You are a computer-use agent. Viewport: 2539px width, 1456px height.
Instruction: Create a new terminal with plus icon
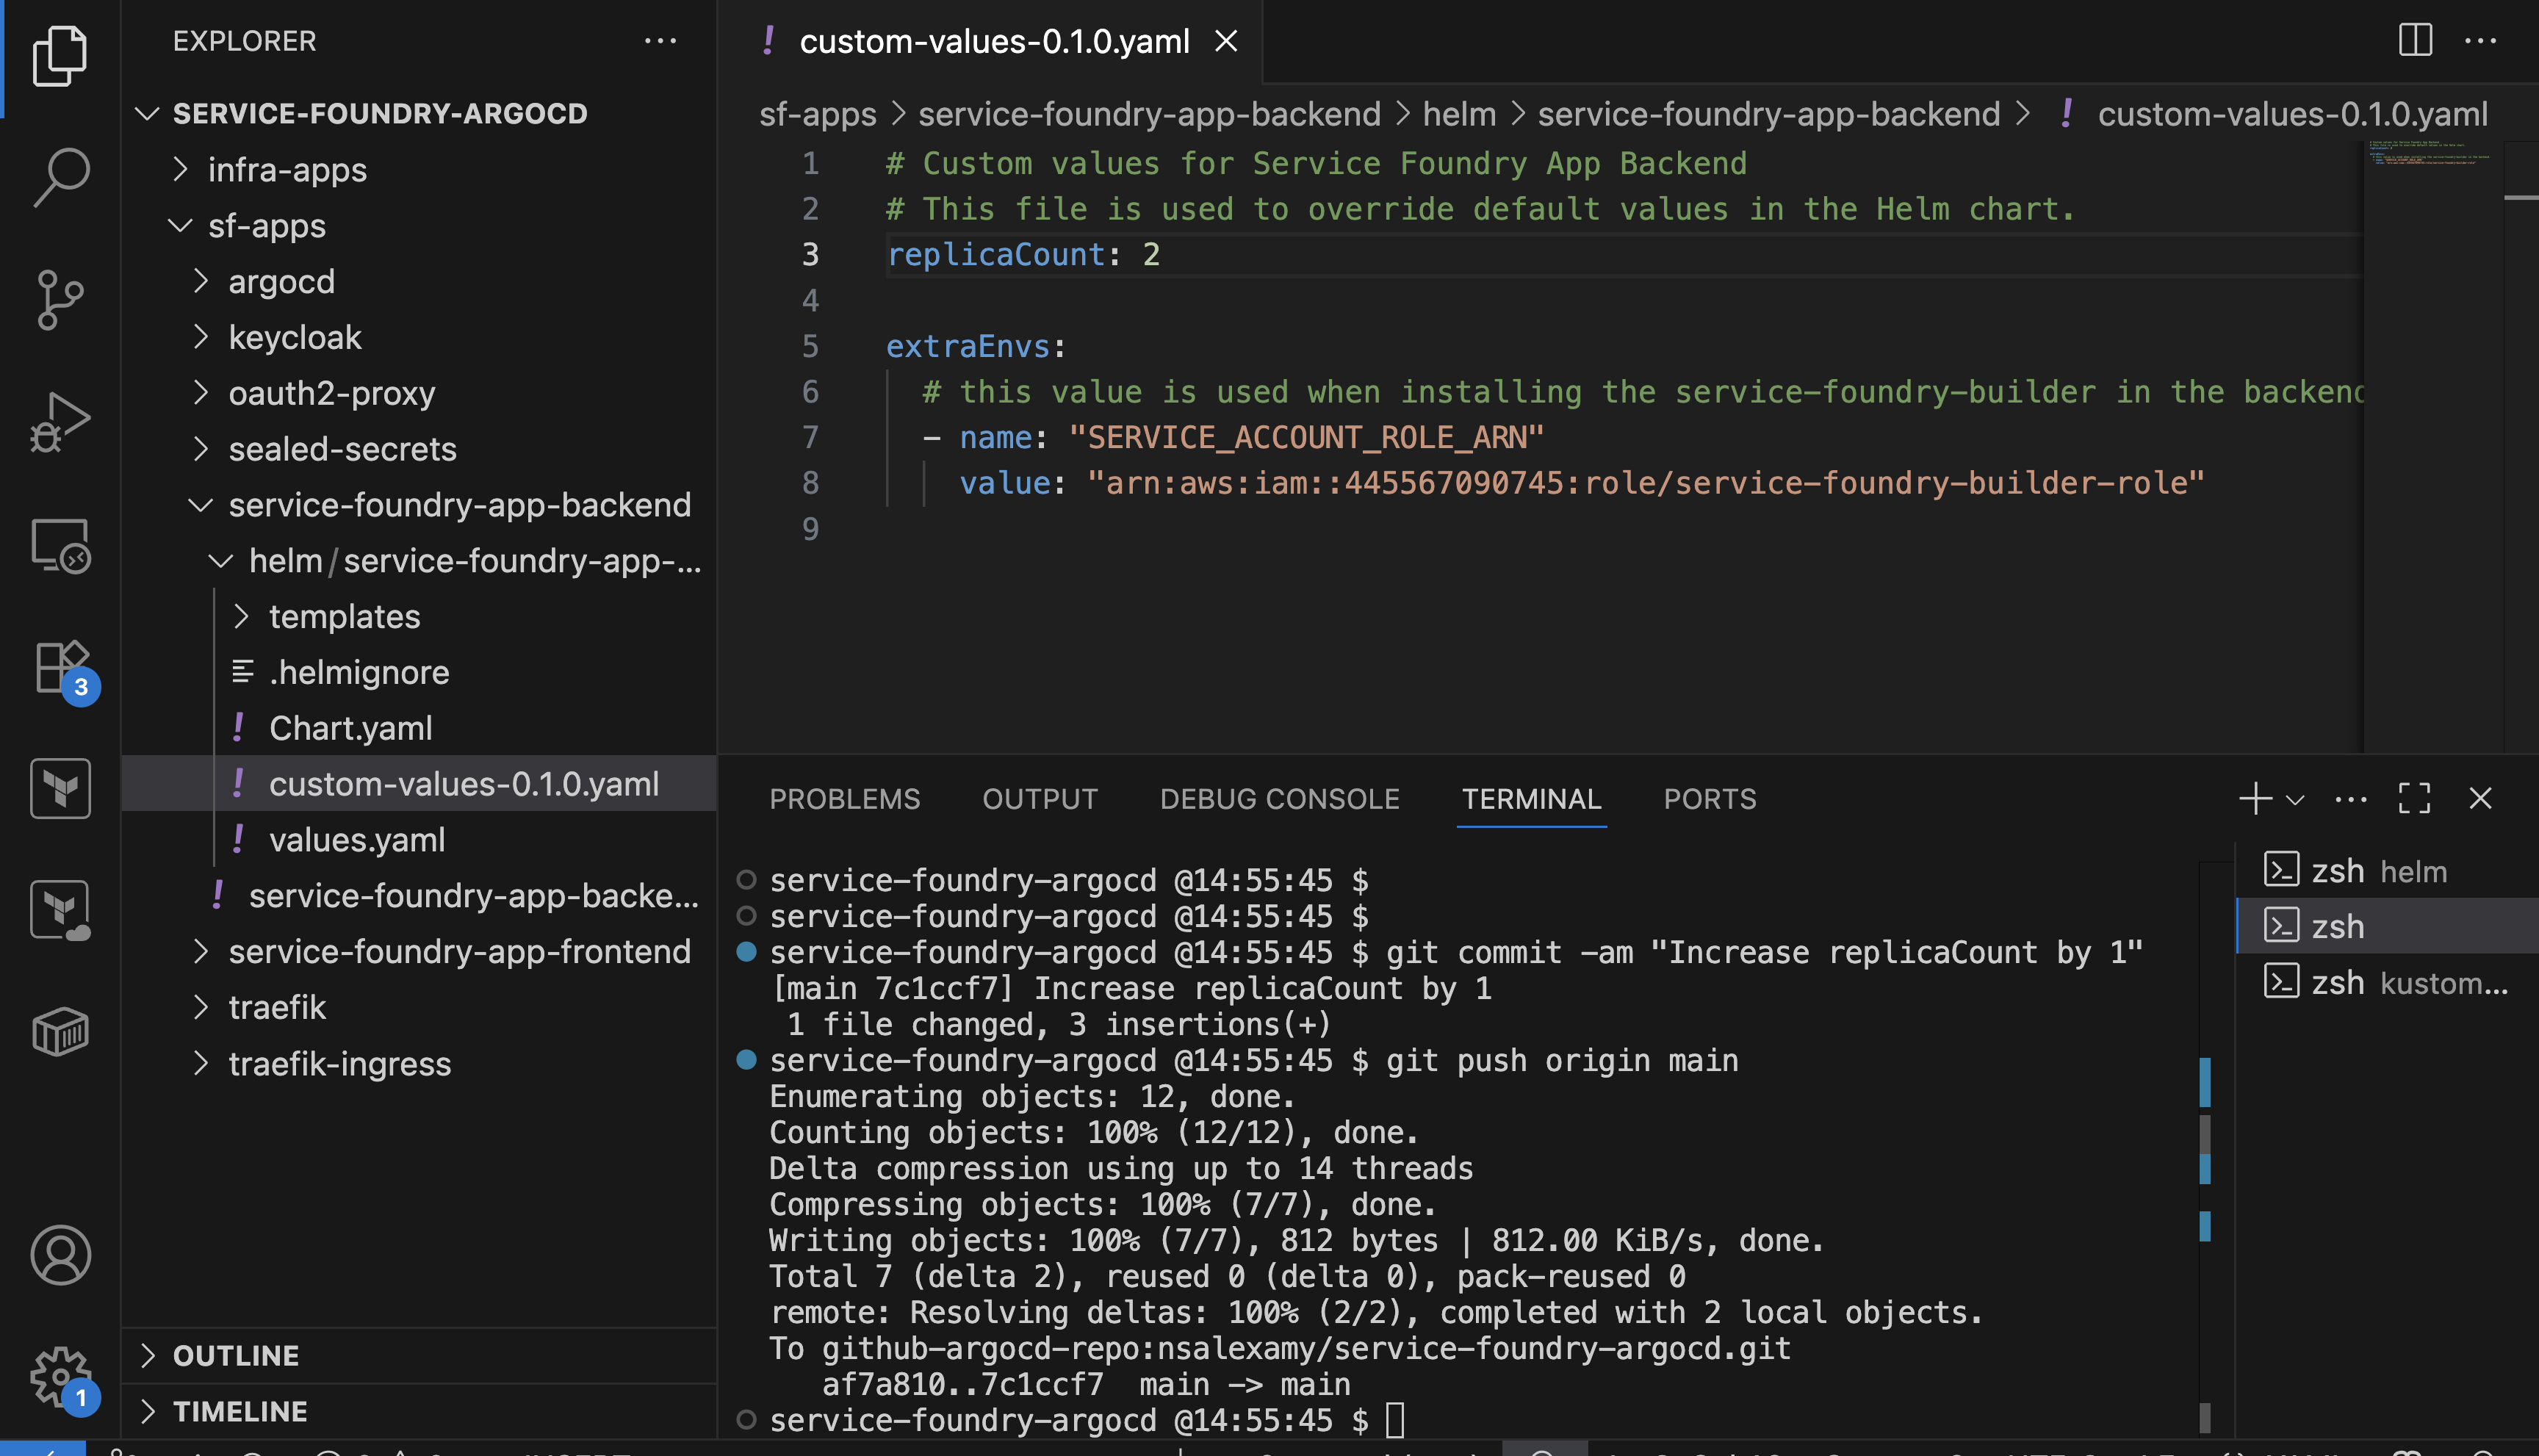pos(2255,799)
